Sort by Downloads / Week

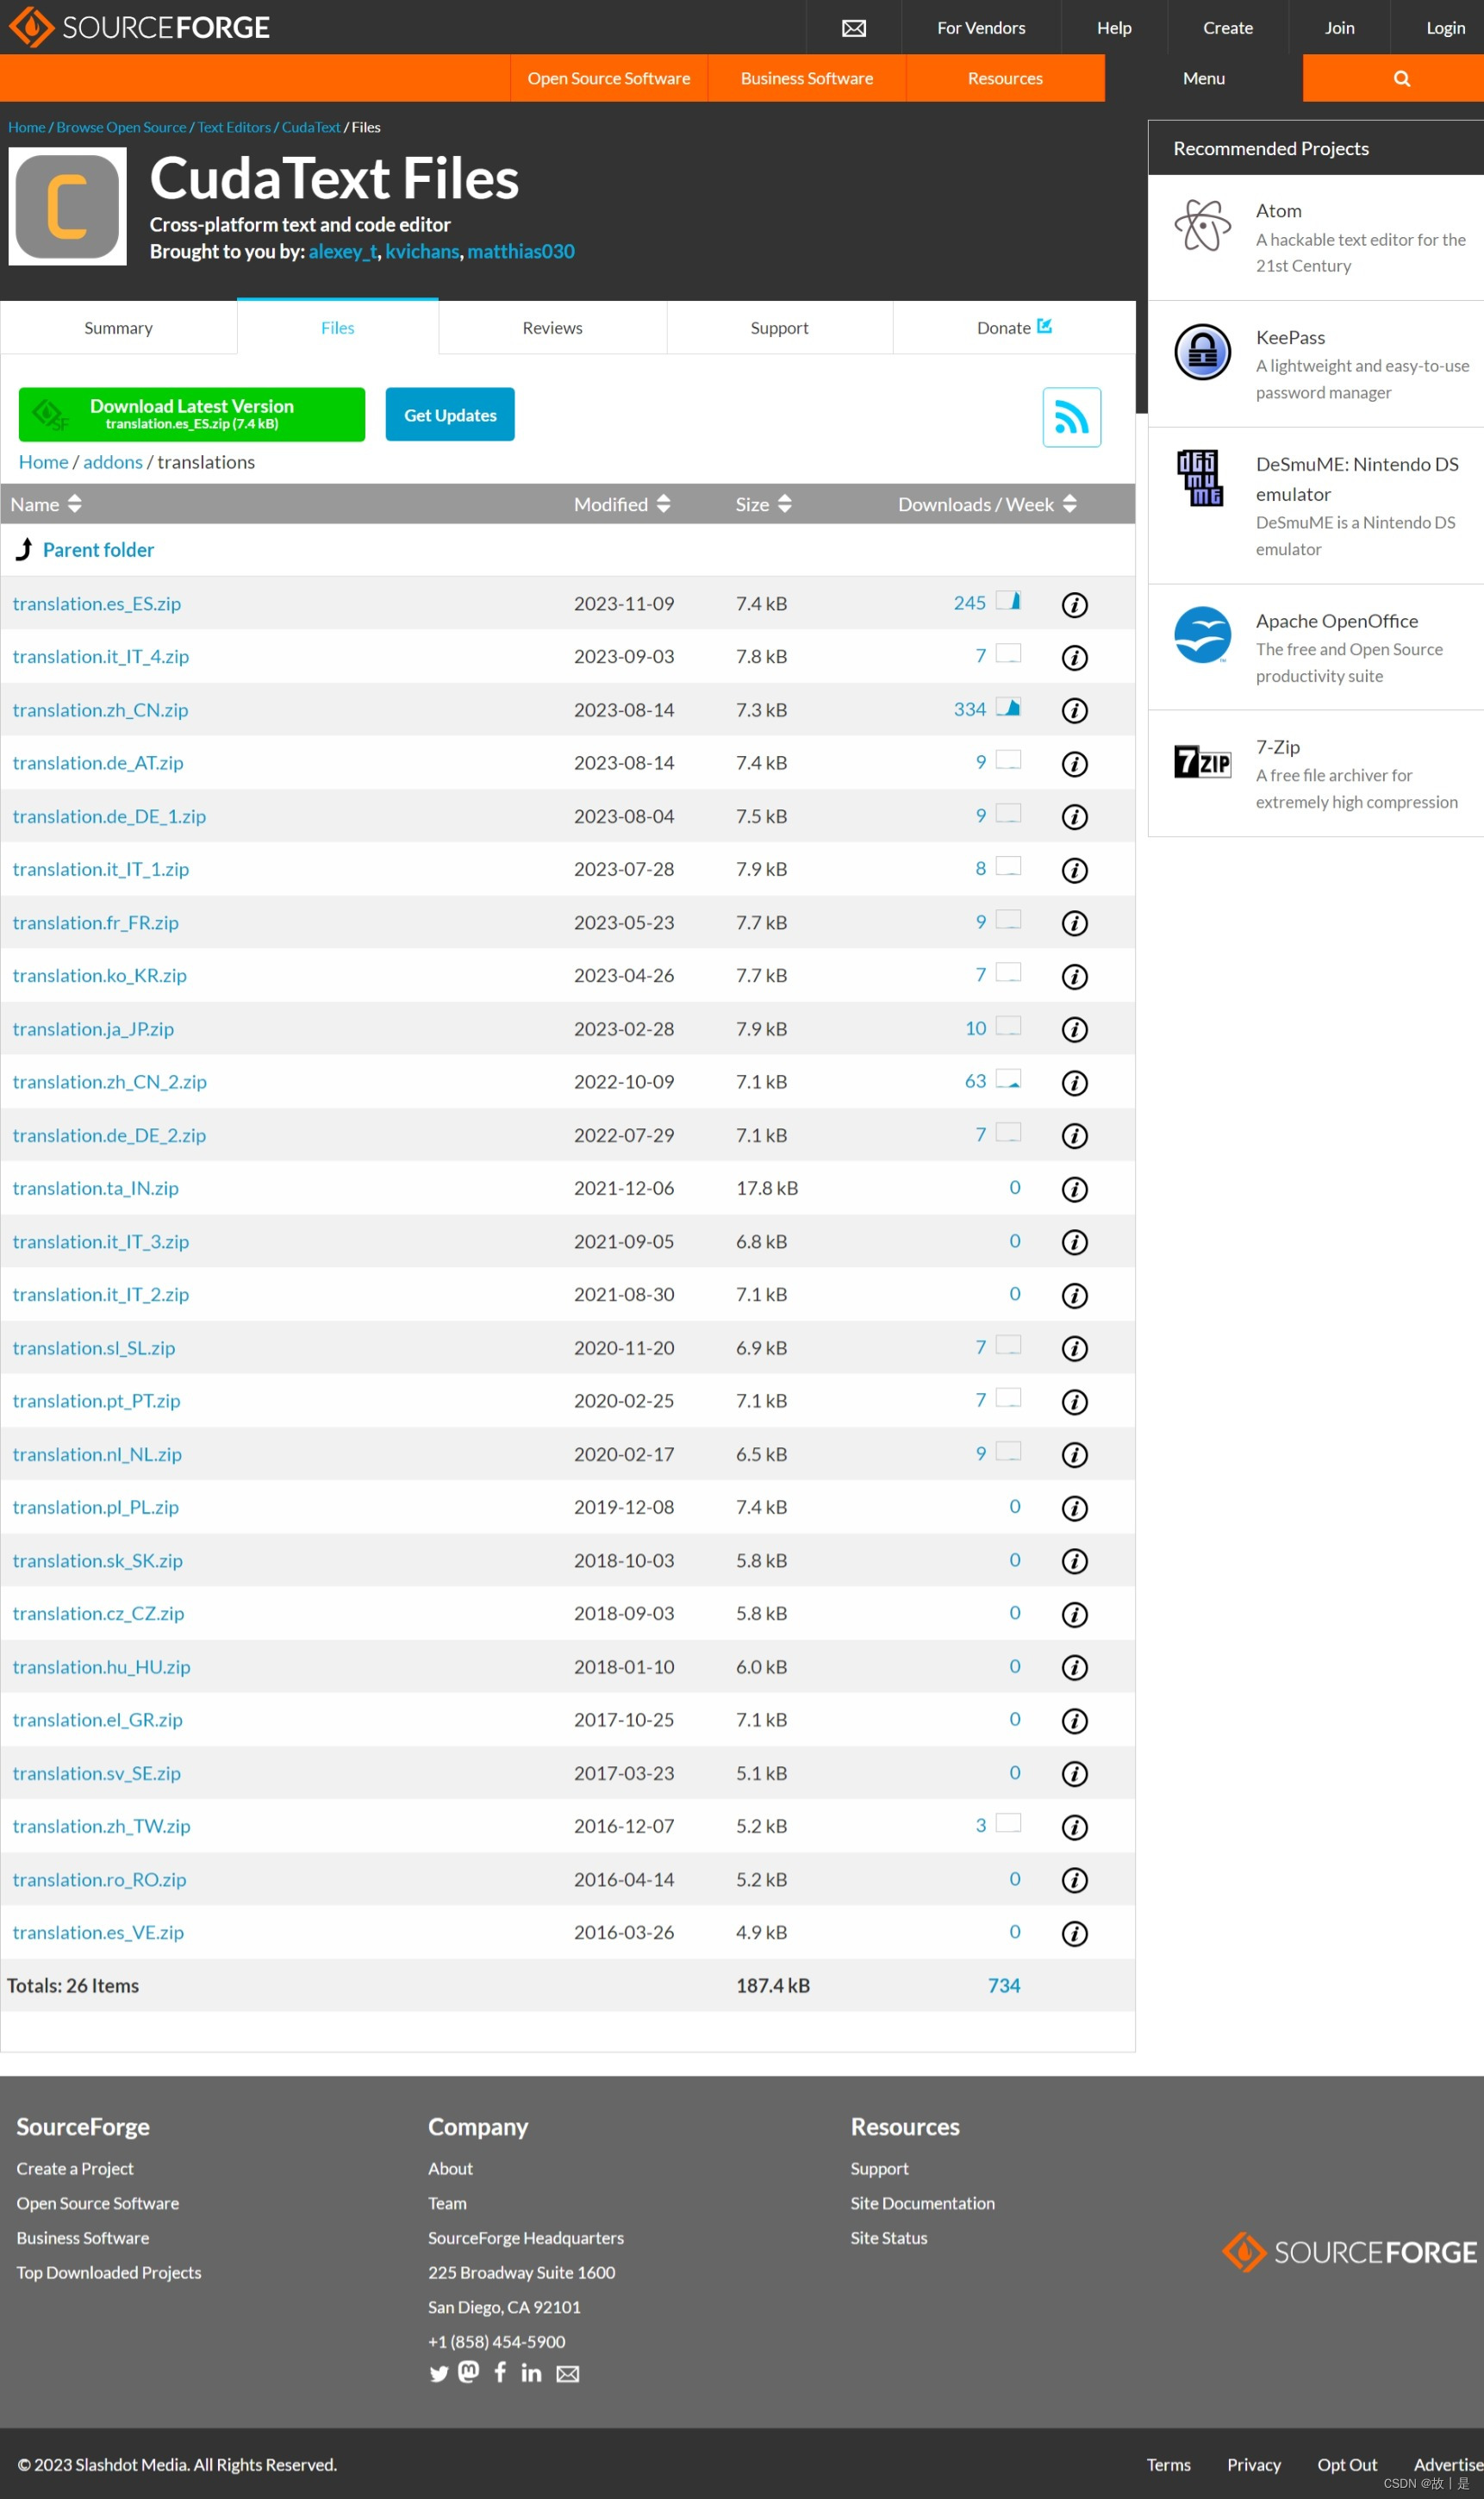pos(987,504)
